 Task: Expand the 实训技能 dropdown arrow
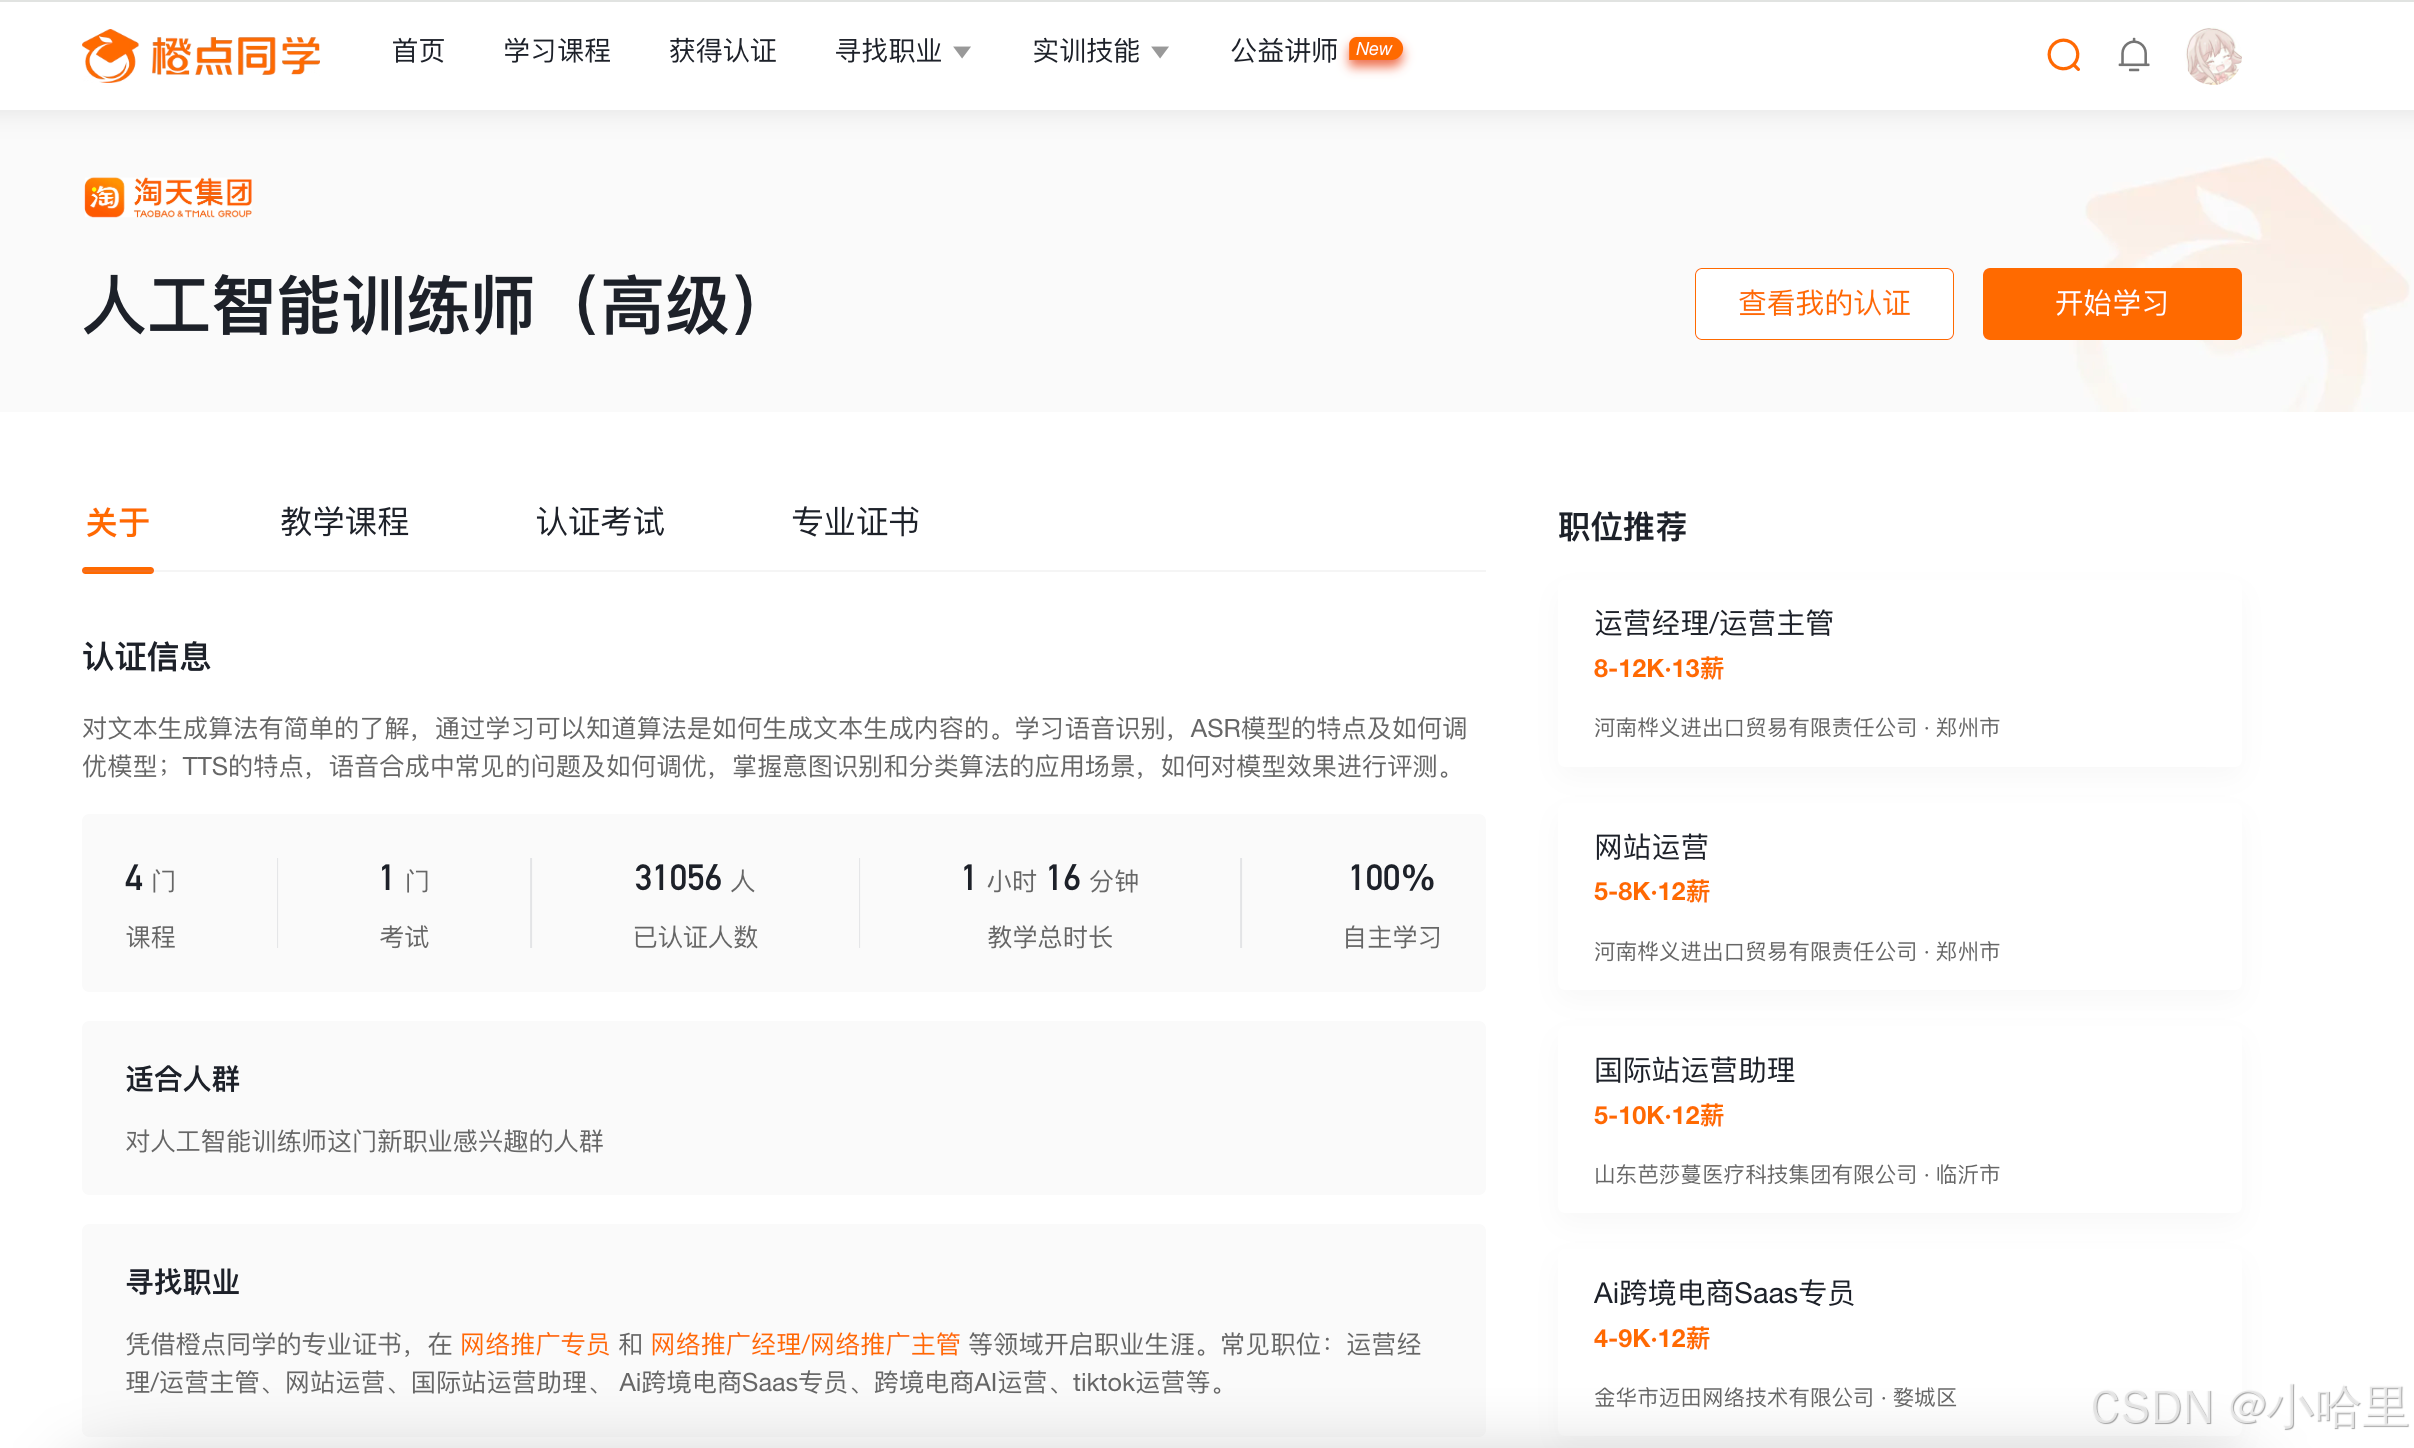(x=1160, y=52)
